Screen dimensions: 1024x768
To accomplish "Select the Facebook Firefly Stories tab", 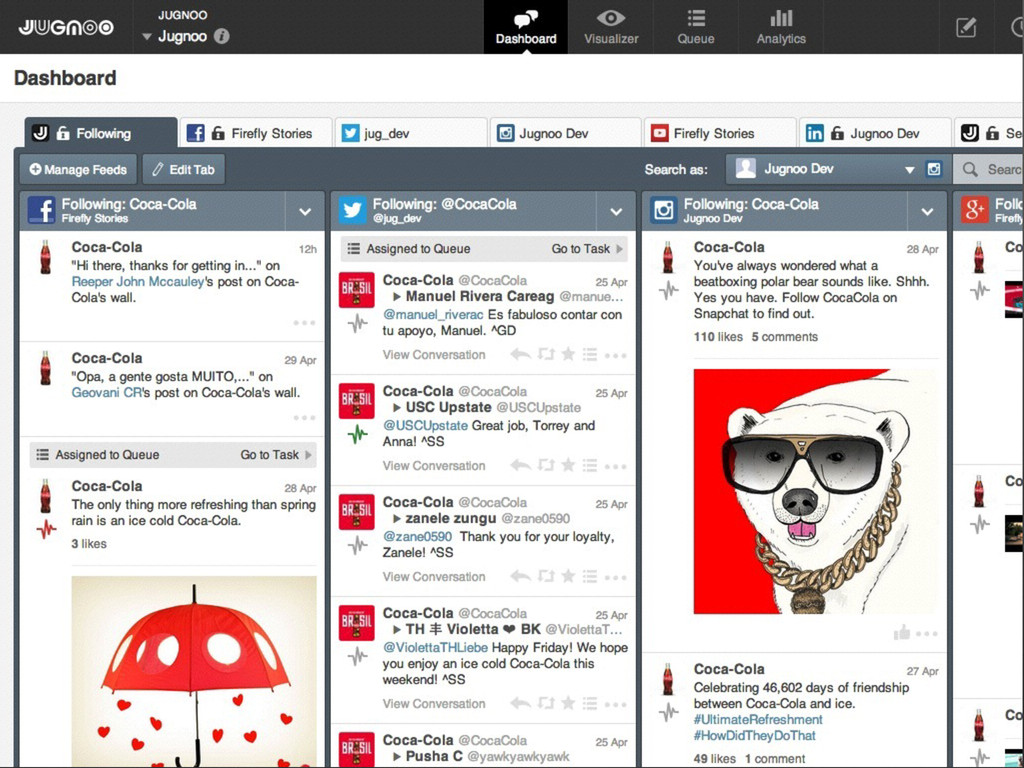I will (256, 133).
